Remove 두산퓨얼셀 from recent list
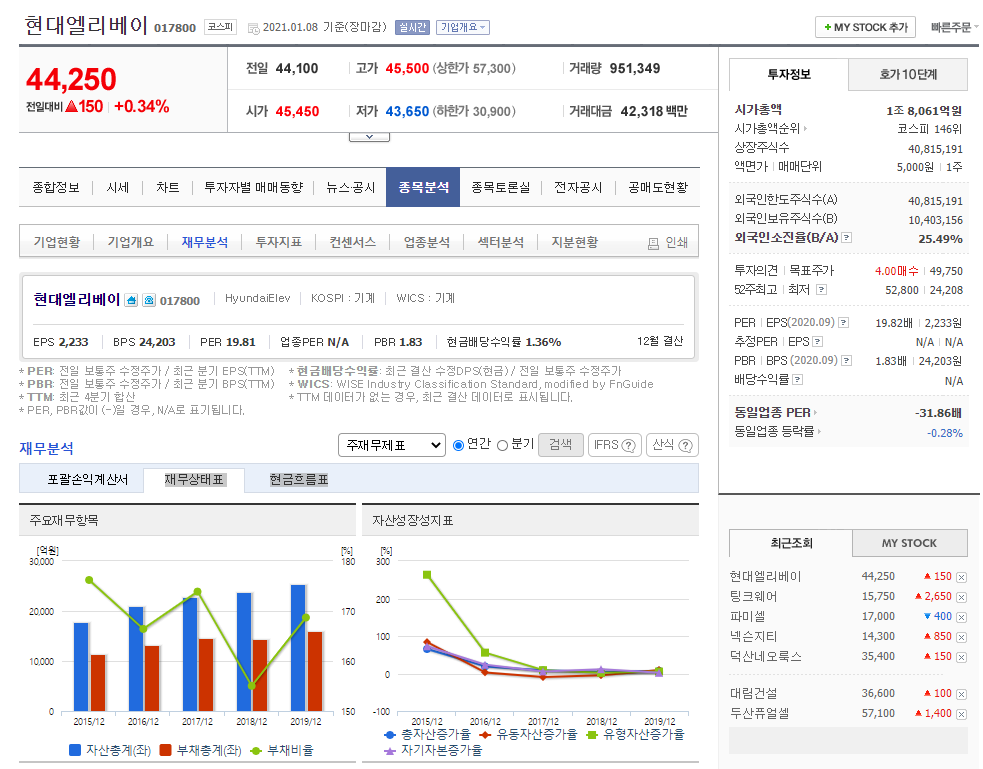Image resolution: width=983 pixels, height=769 pixels. click(962, 714)
